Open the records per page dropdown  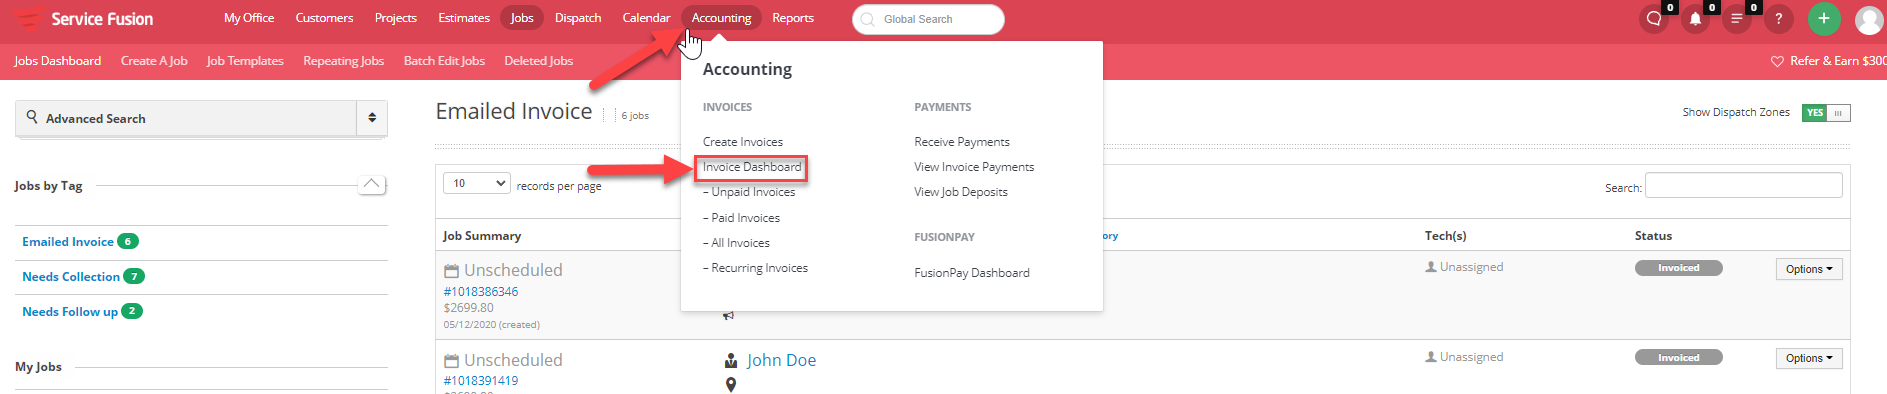point(477,183)
